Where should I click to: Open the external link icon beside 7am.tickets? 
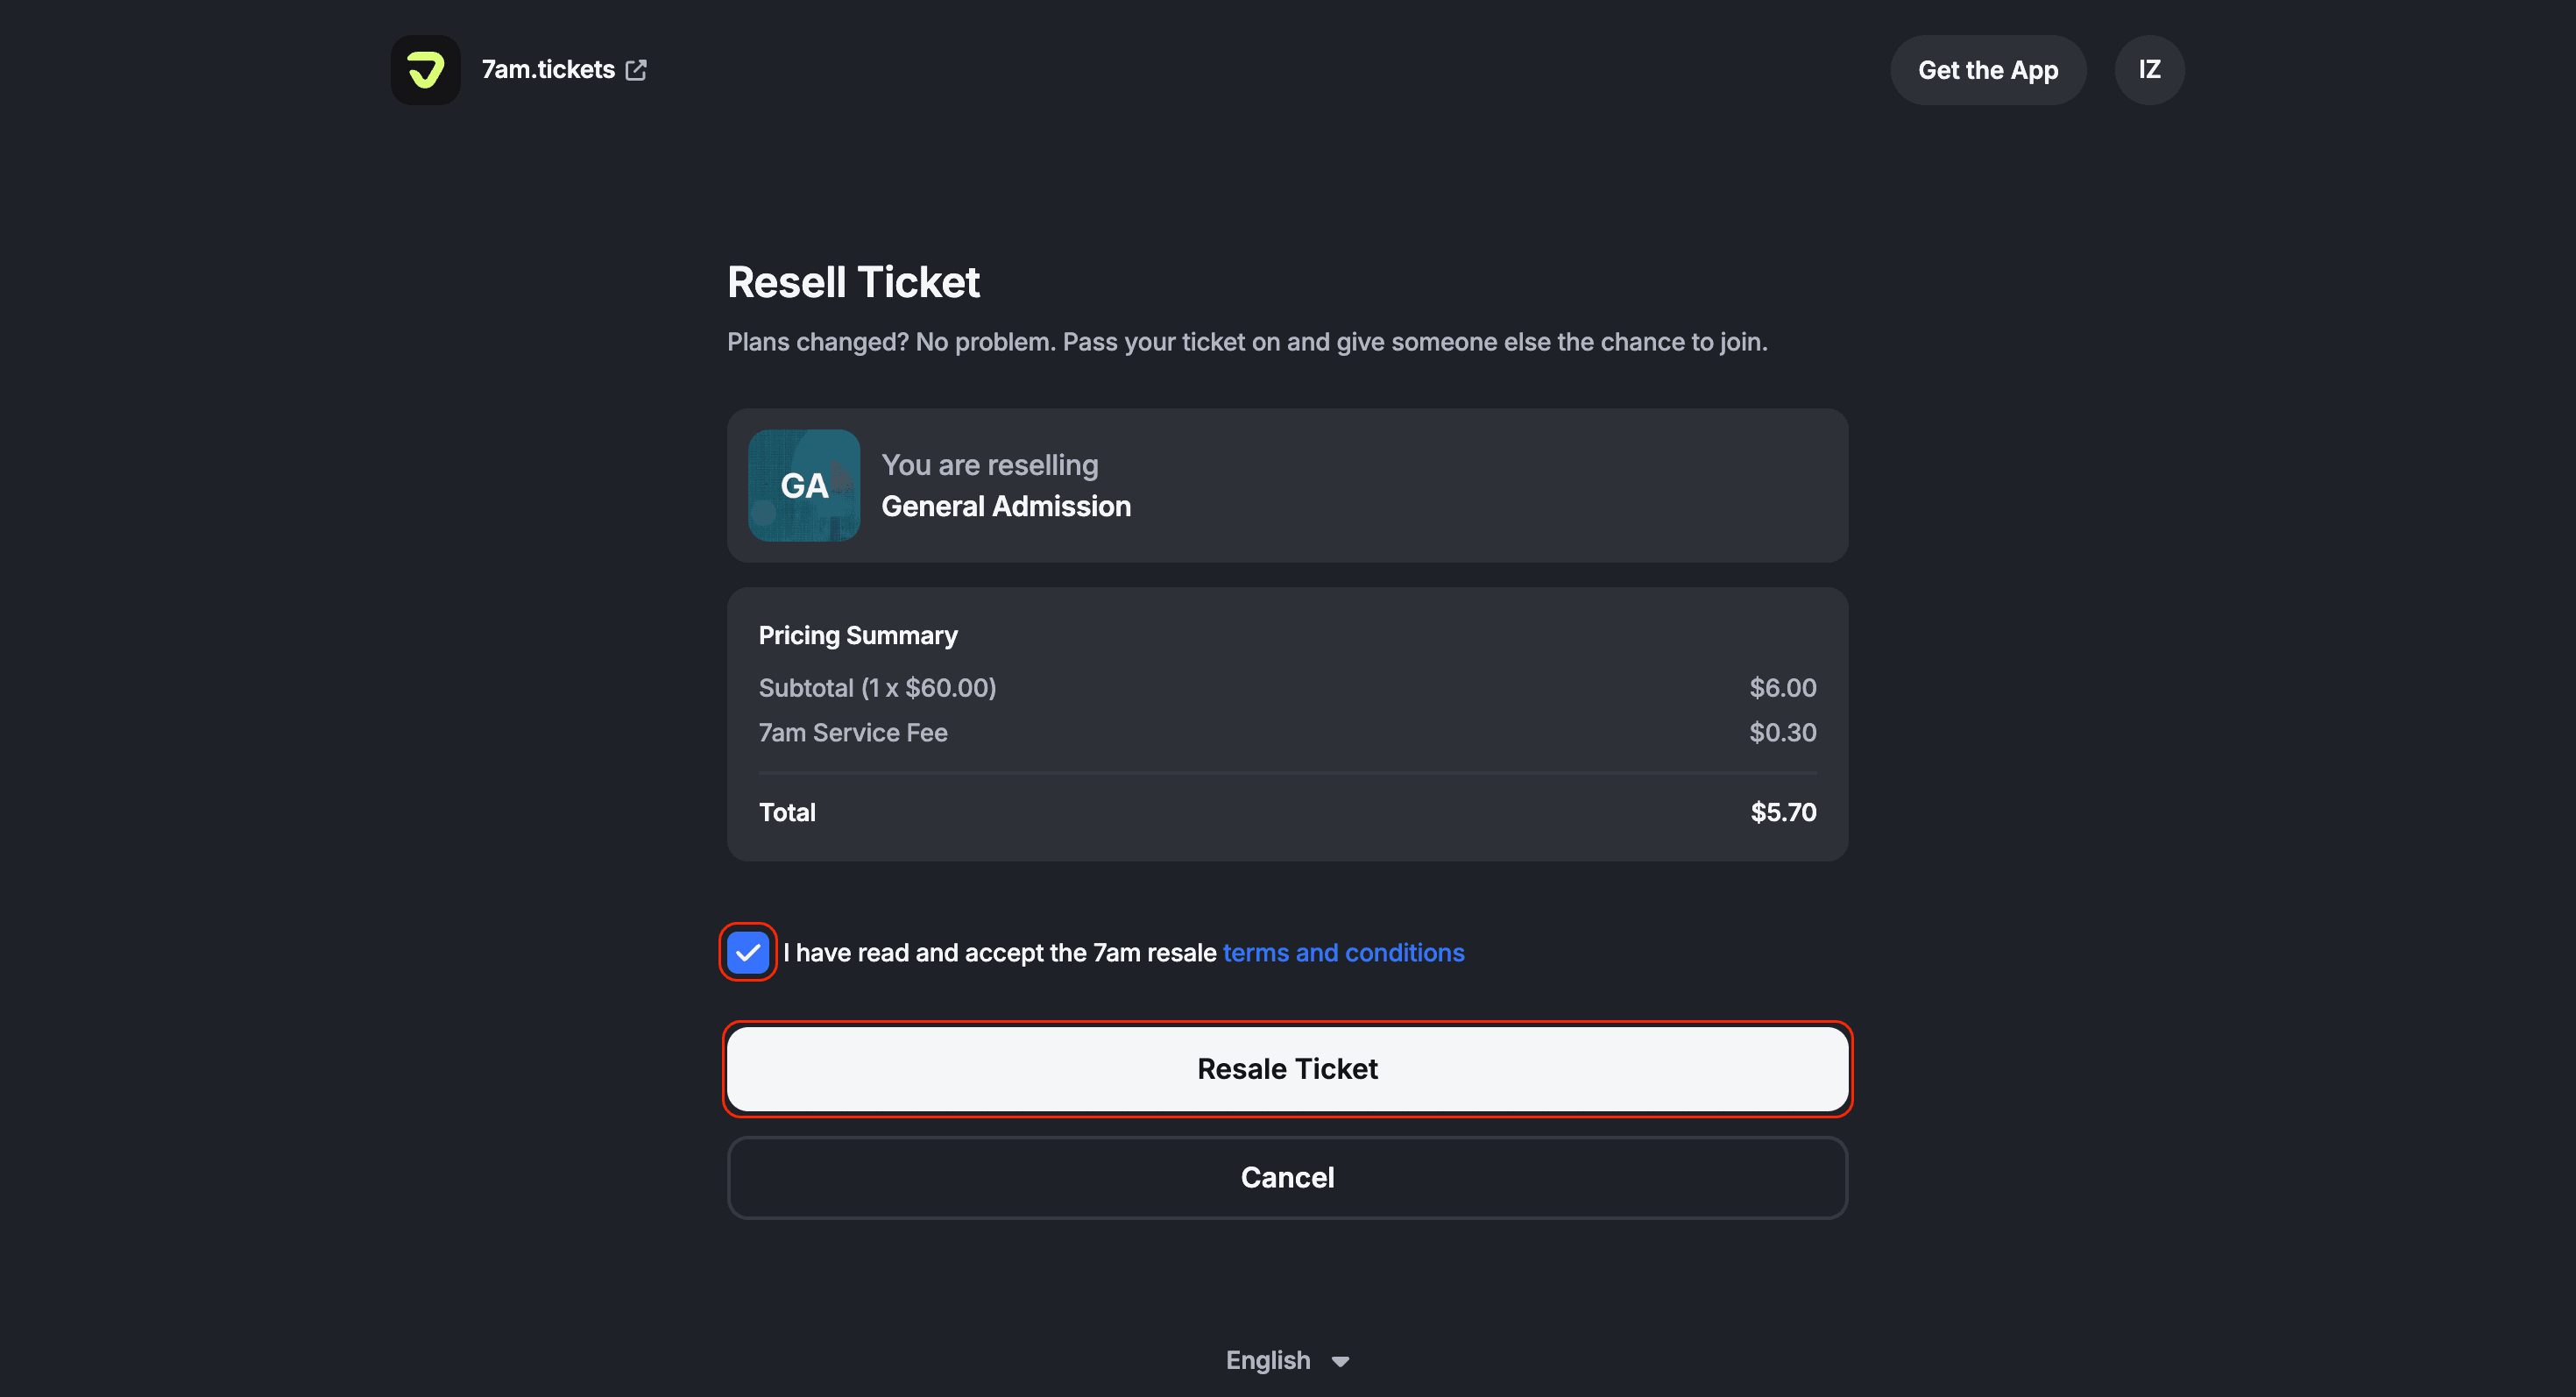pos(636,70)
